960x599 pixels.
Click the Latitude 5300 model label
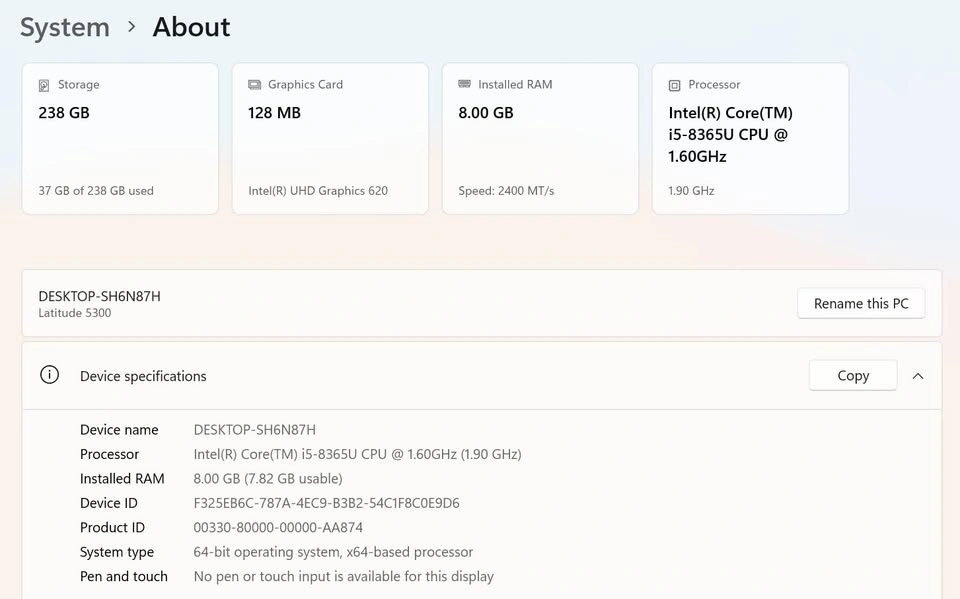75,313
